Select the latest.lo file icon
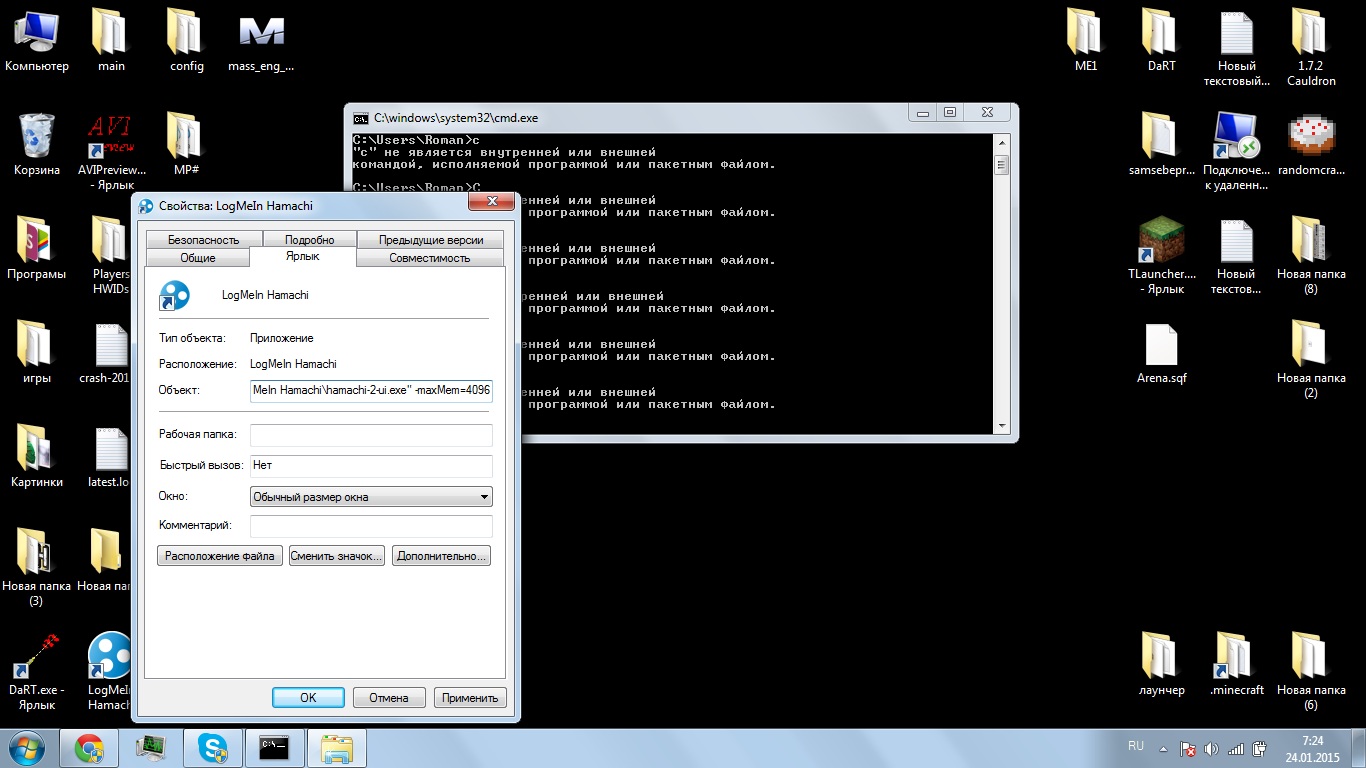The image size is (1366, 768). tap(109, 456)
